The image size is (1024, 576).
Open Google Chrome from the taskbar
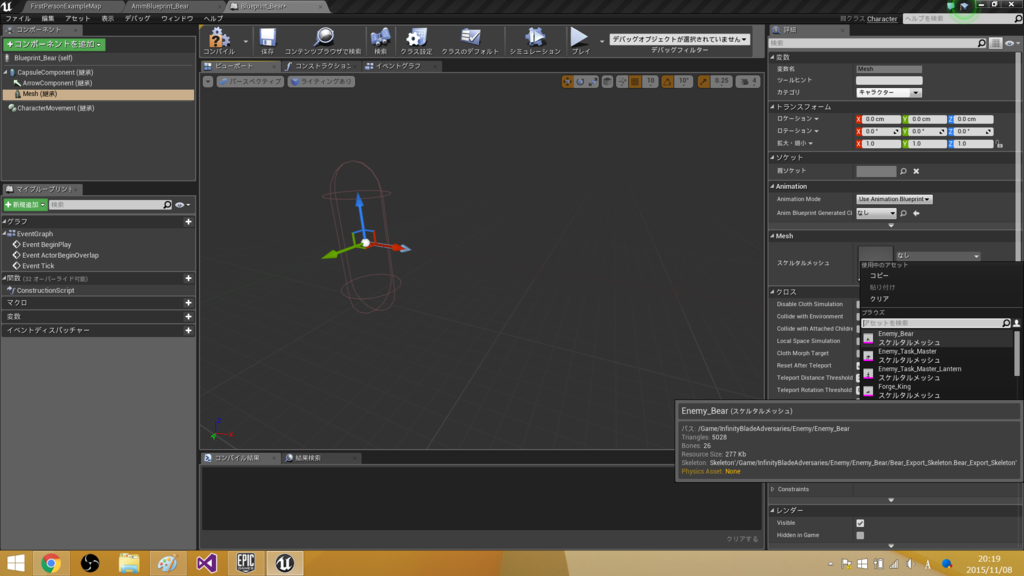point(51,563)
